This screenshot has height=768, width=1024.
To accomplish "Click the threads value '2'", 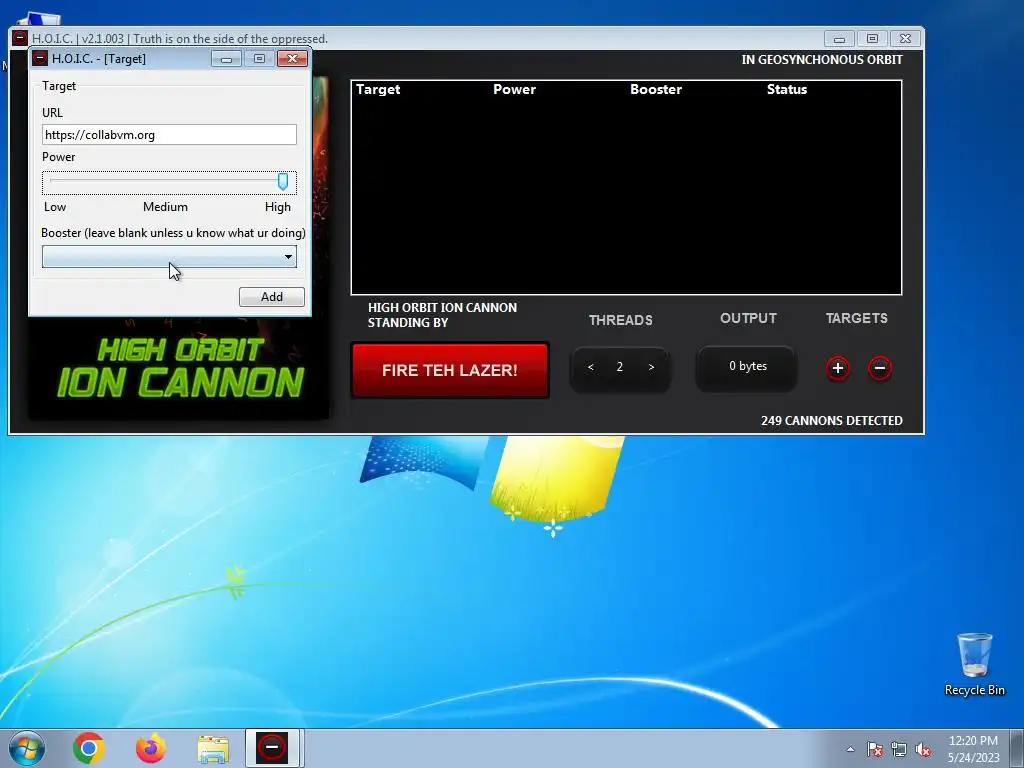I will tap(620, 367).
